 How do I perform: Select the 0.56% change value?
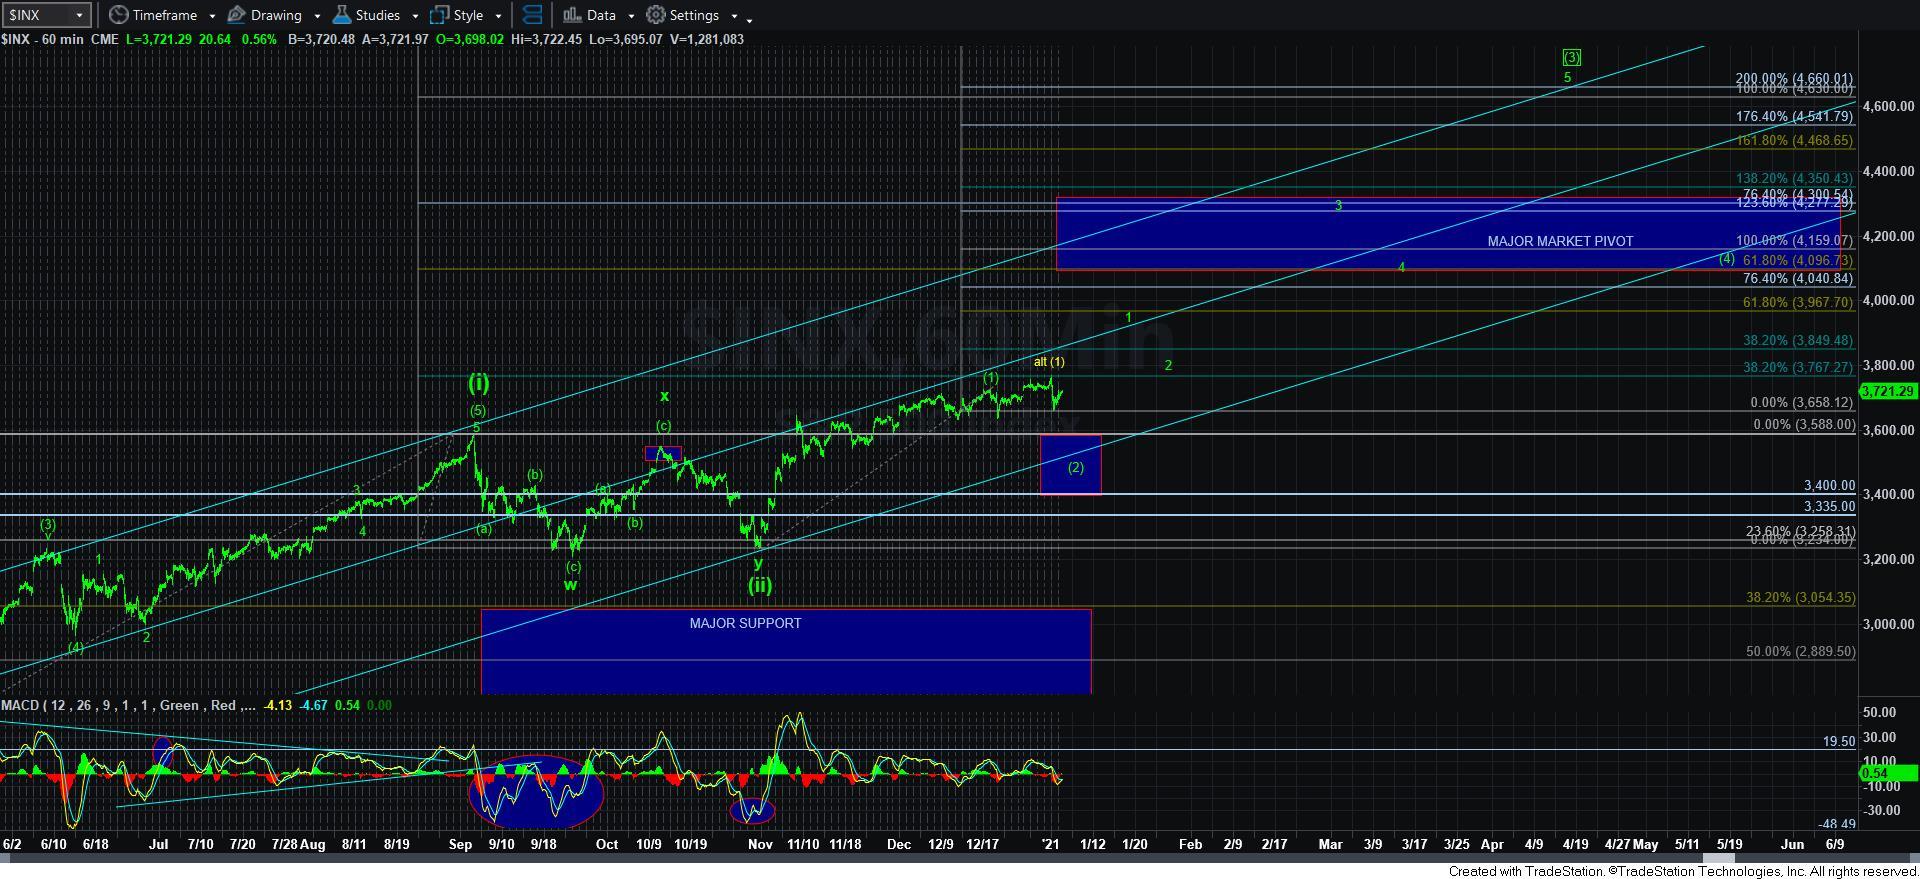click(258, 39)
